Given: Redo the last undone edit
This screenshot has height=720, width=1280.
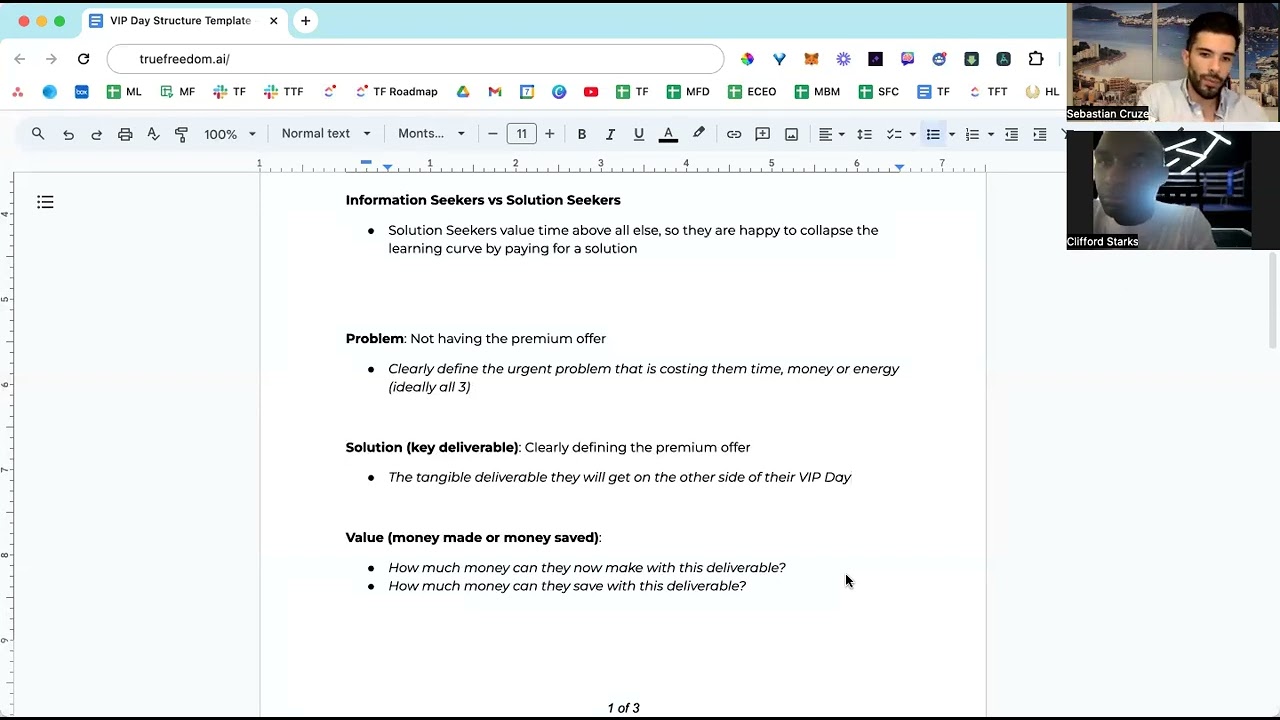Looking at the screenshot, I should click(96, 134).
